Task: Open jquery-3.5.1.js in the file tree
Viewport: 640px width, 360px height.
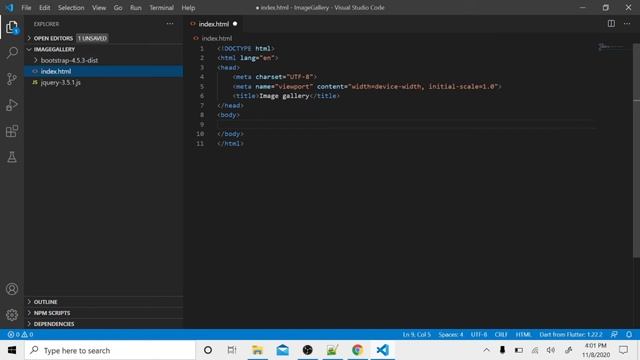Action: pyautogui.click(x=104, y=82)
